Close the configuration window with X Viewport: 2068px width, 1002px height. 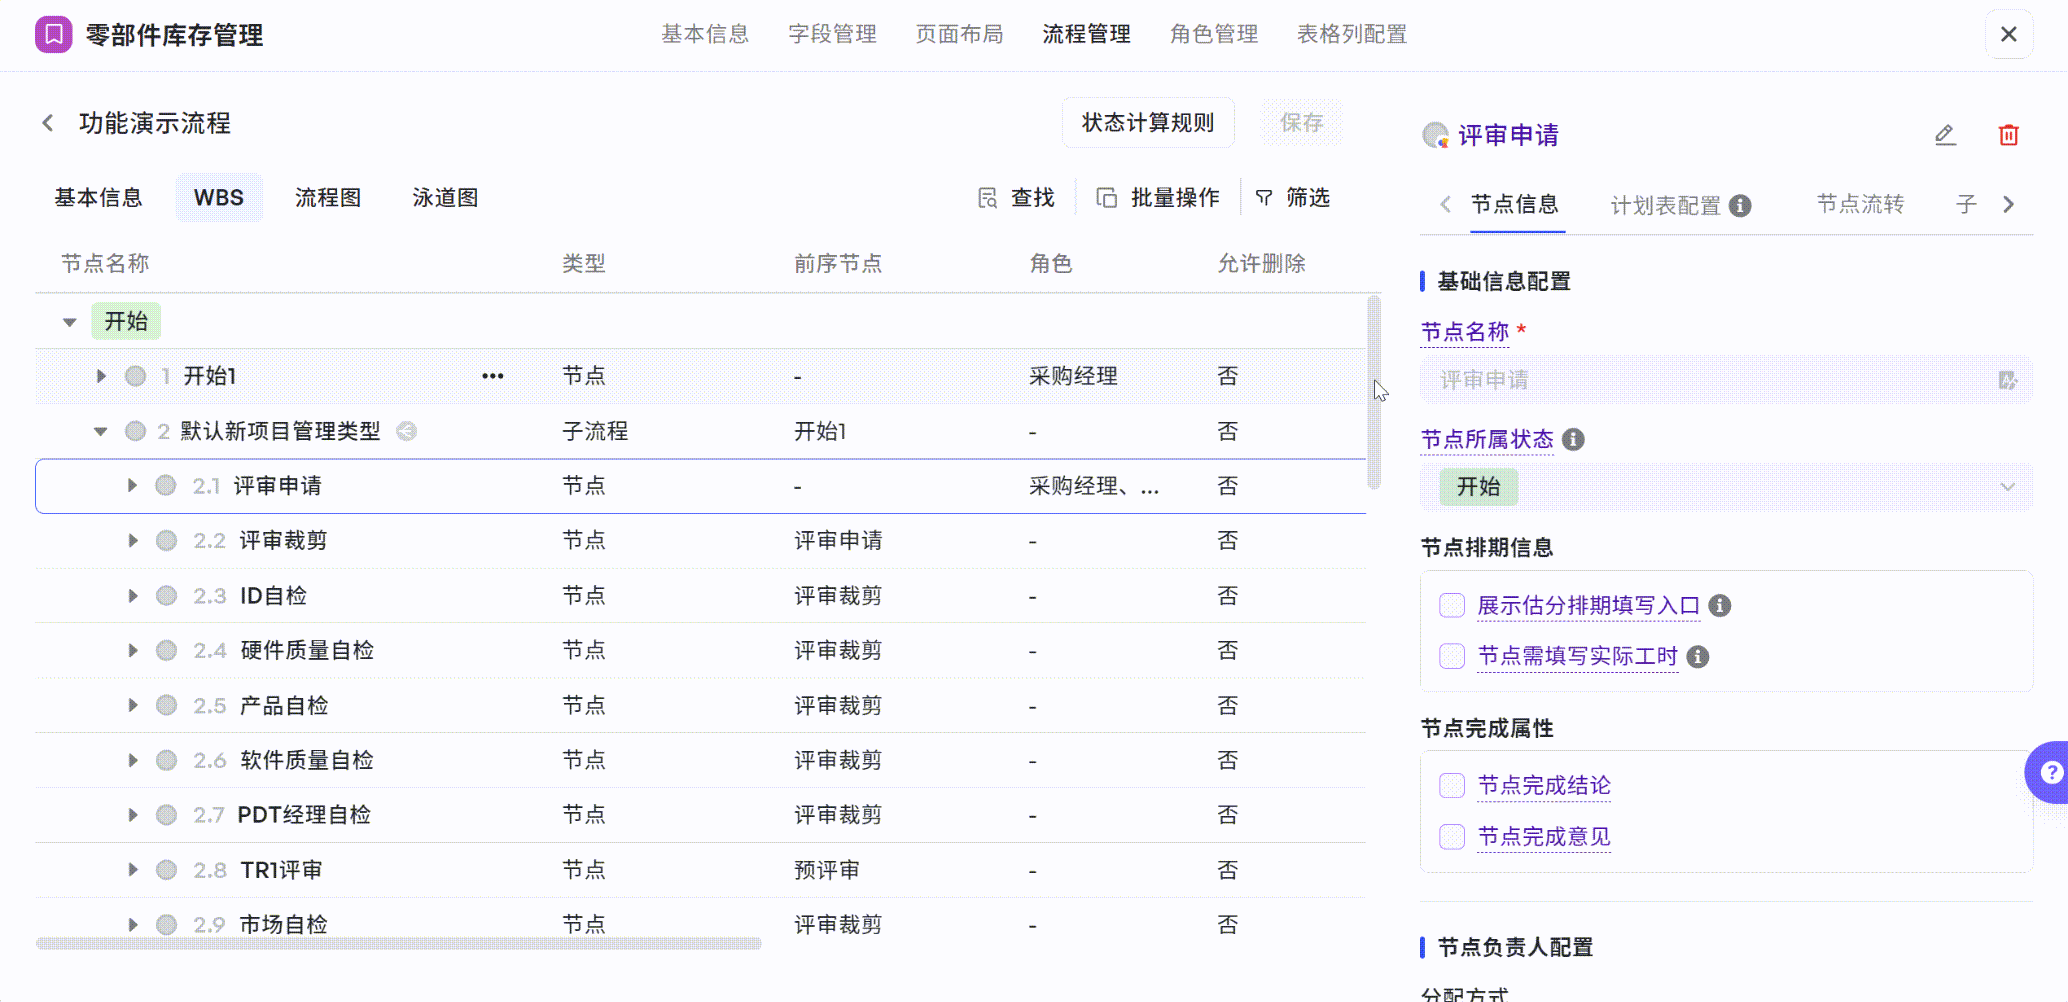[2008, 34]
